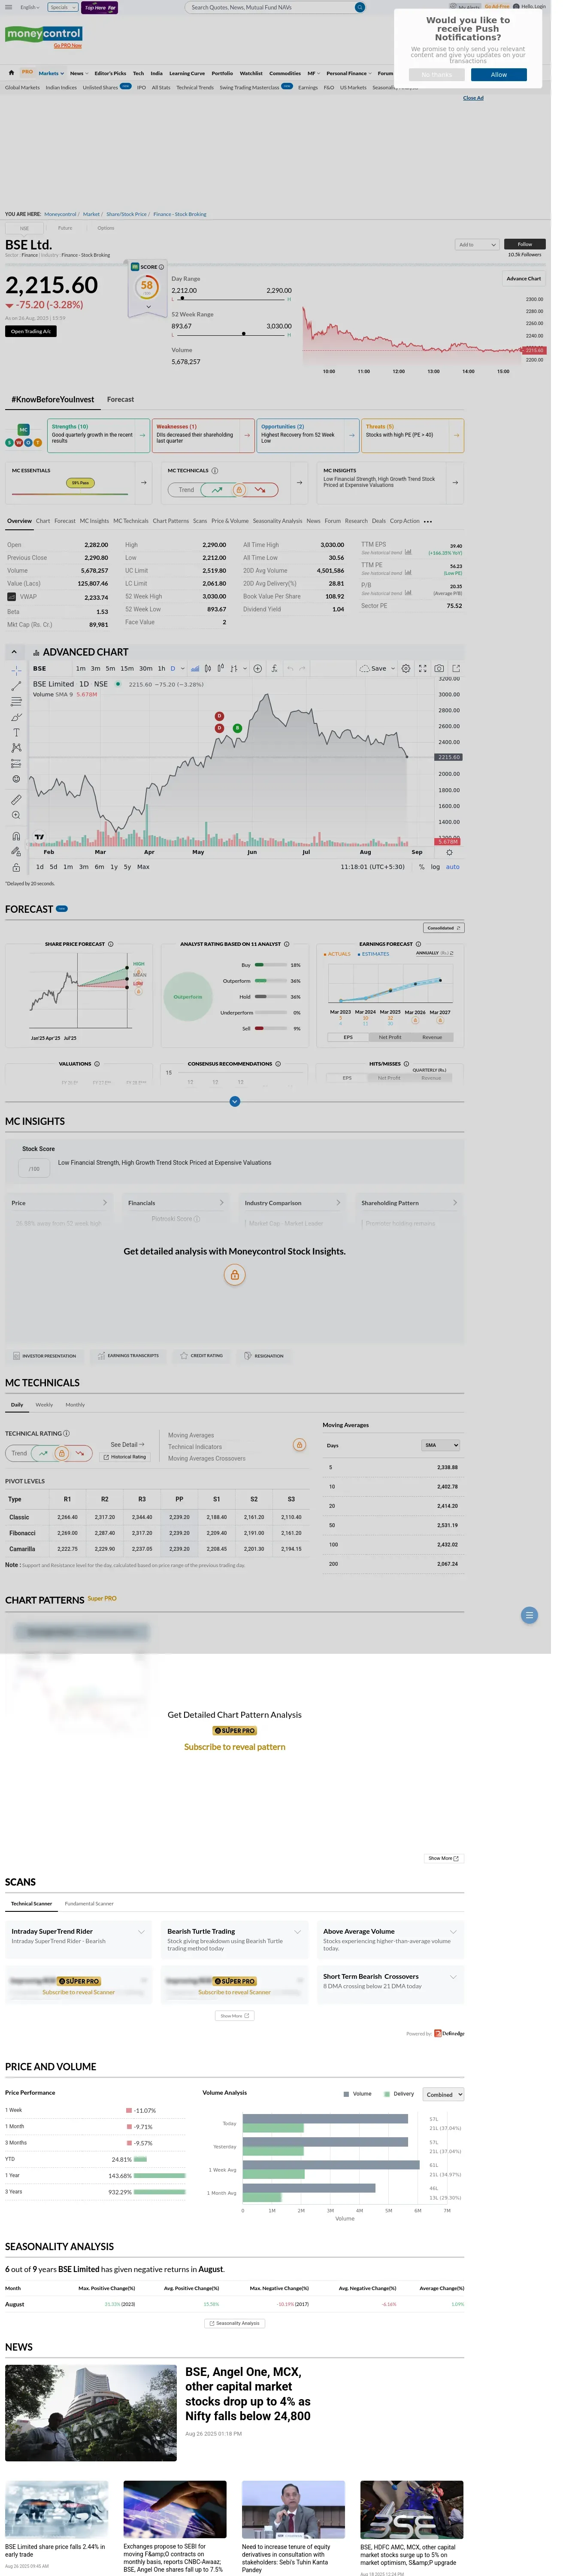Click Subscribe to reveal pattern link
The width and height of the screenshot is (563, 2576).
tap(235, 1747)
